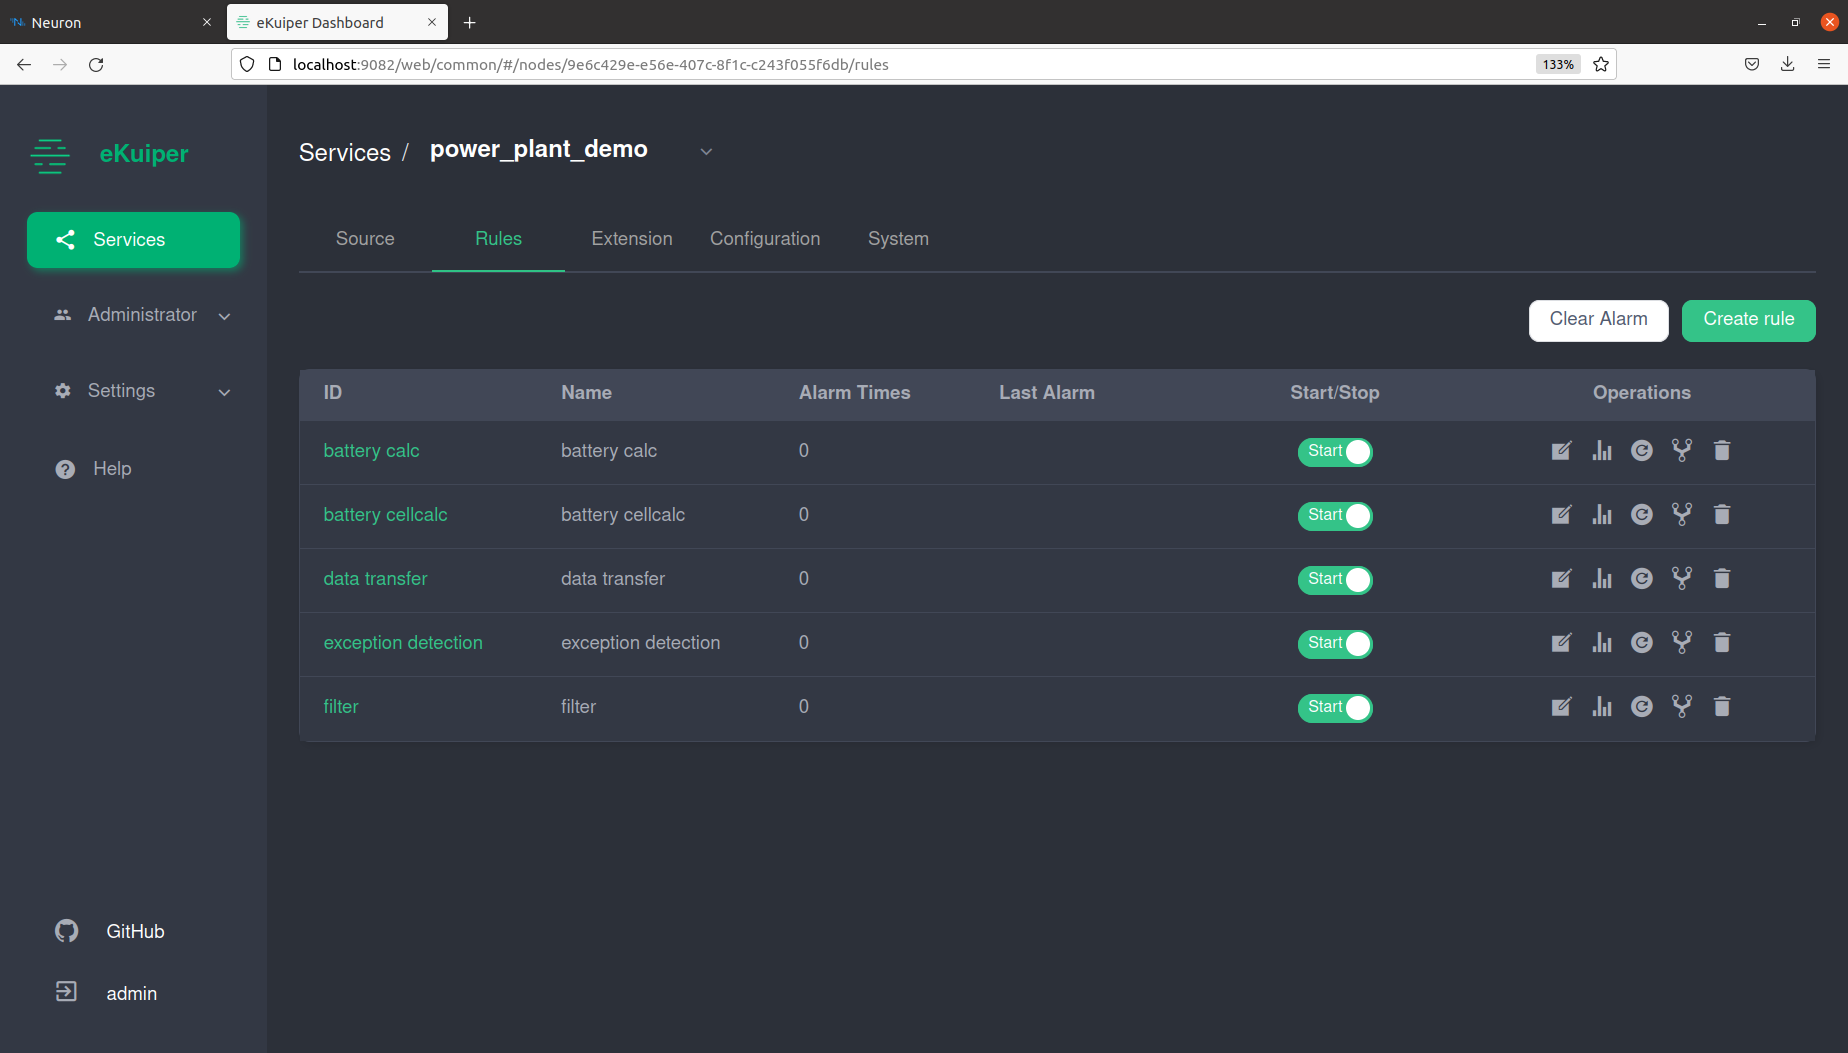Edit the exception detection rule
1848x1053 pixels.
coord(1561,643)
